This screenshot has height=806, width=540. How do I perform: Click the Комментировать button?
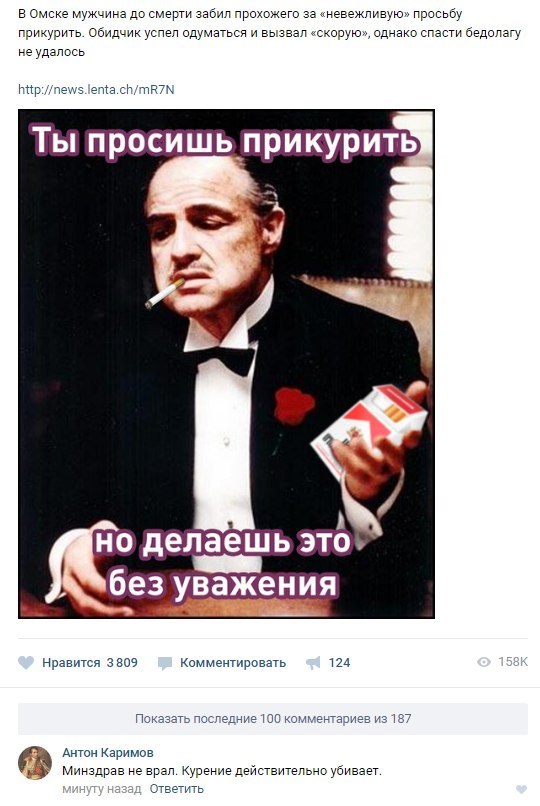pyautogui.click(x=233, y=663)
